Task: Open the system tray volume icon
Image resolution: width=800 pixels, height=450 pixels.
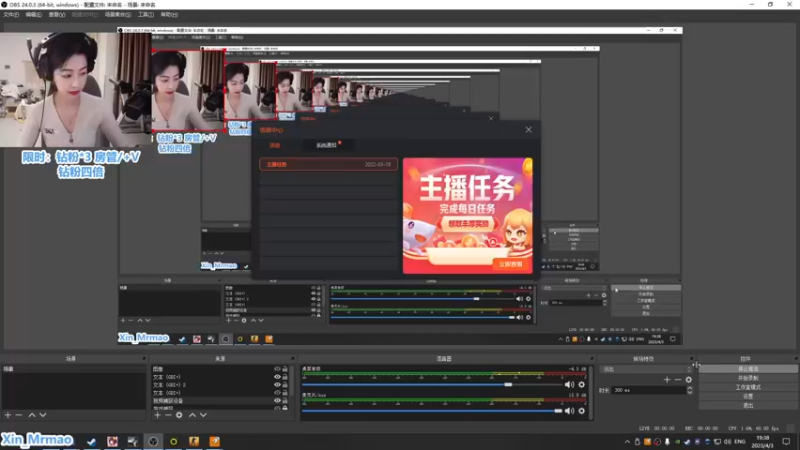Action: [x=728, y=442]
